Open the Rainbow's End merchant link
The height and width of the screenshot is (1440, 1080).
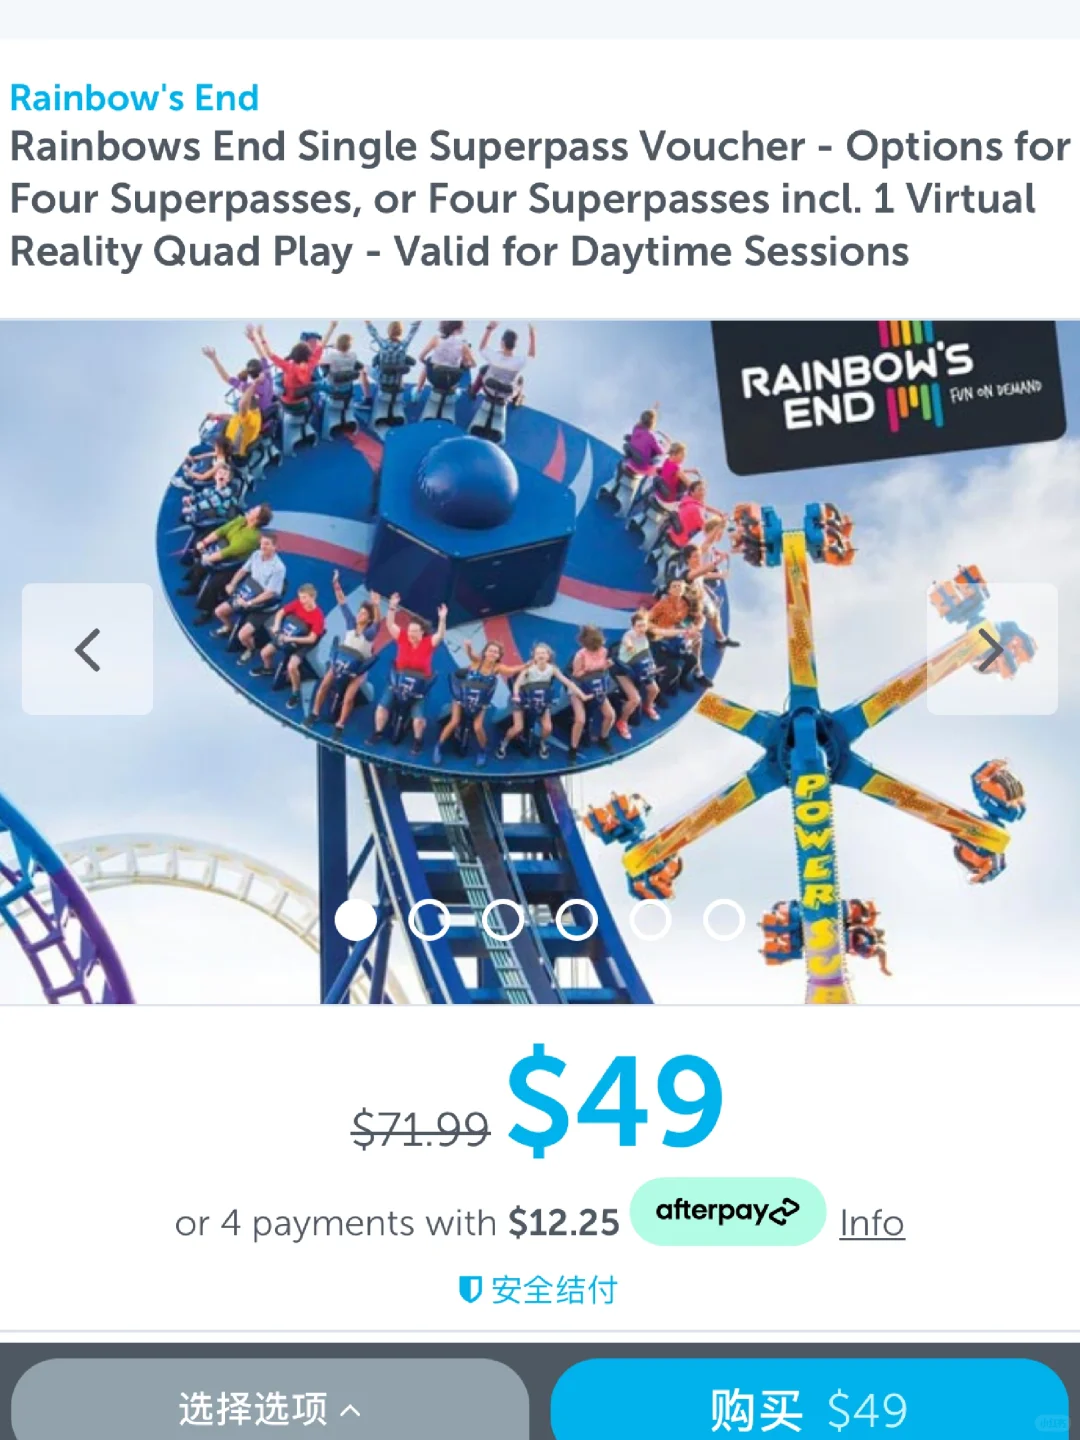(x=134, y=98)
